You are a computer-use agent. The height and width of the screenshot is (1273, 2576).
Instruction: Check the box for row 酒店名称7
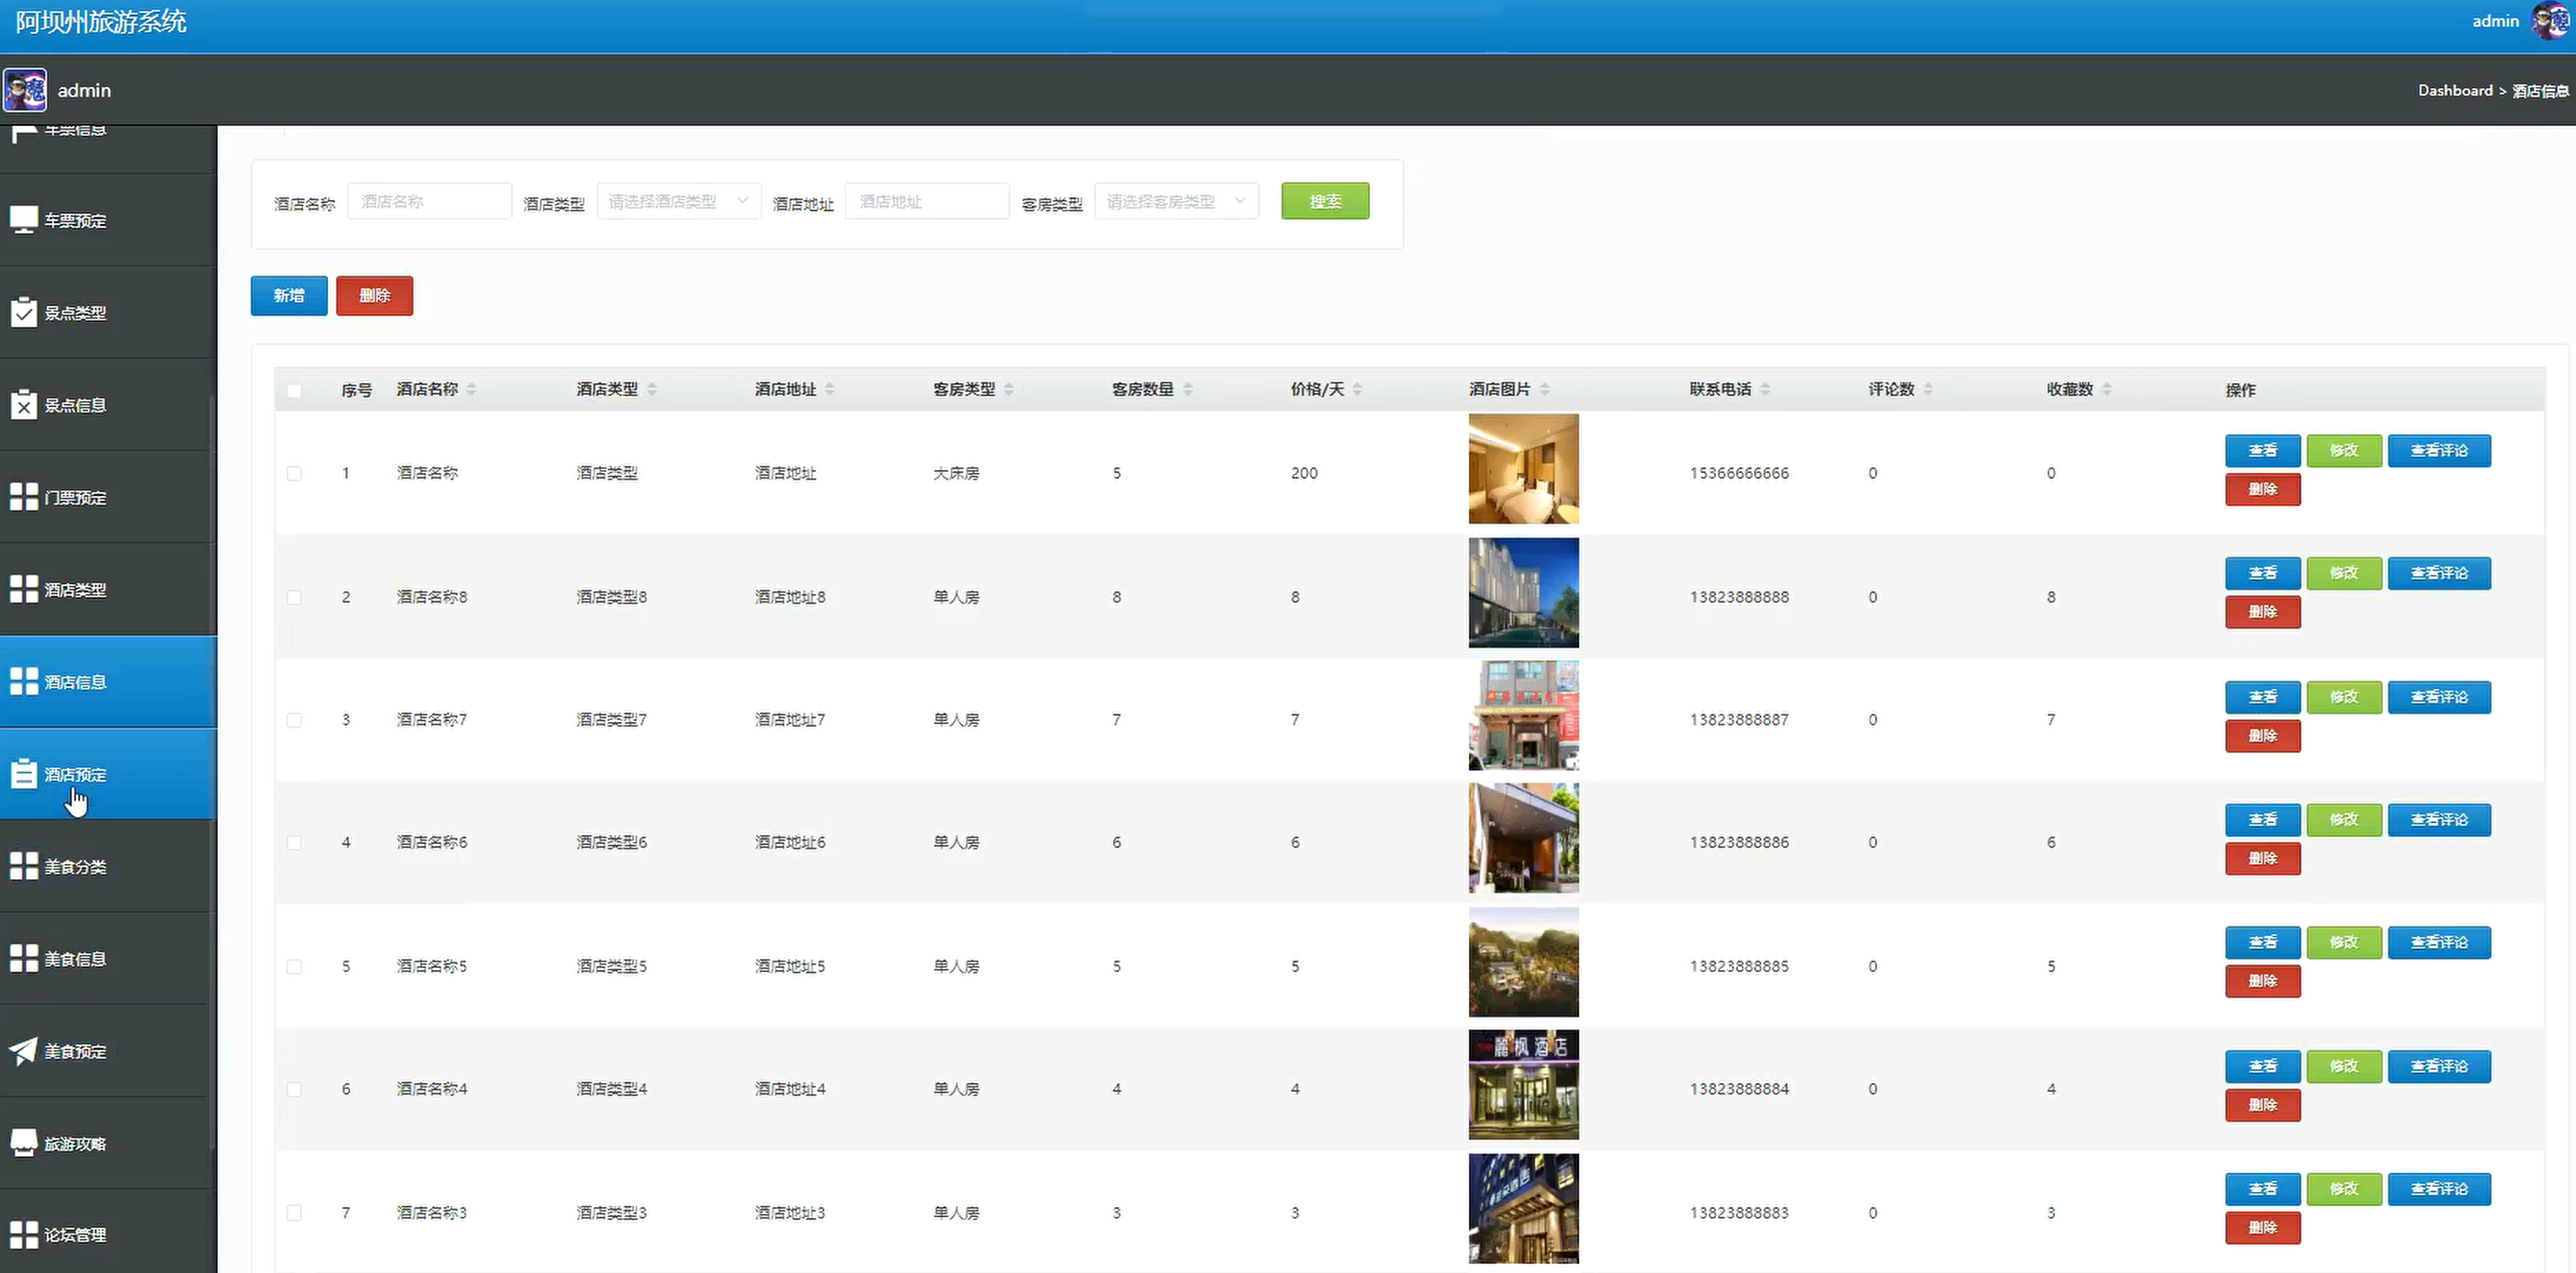click(x=294, y=720)
